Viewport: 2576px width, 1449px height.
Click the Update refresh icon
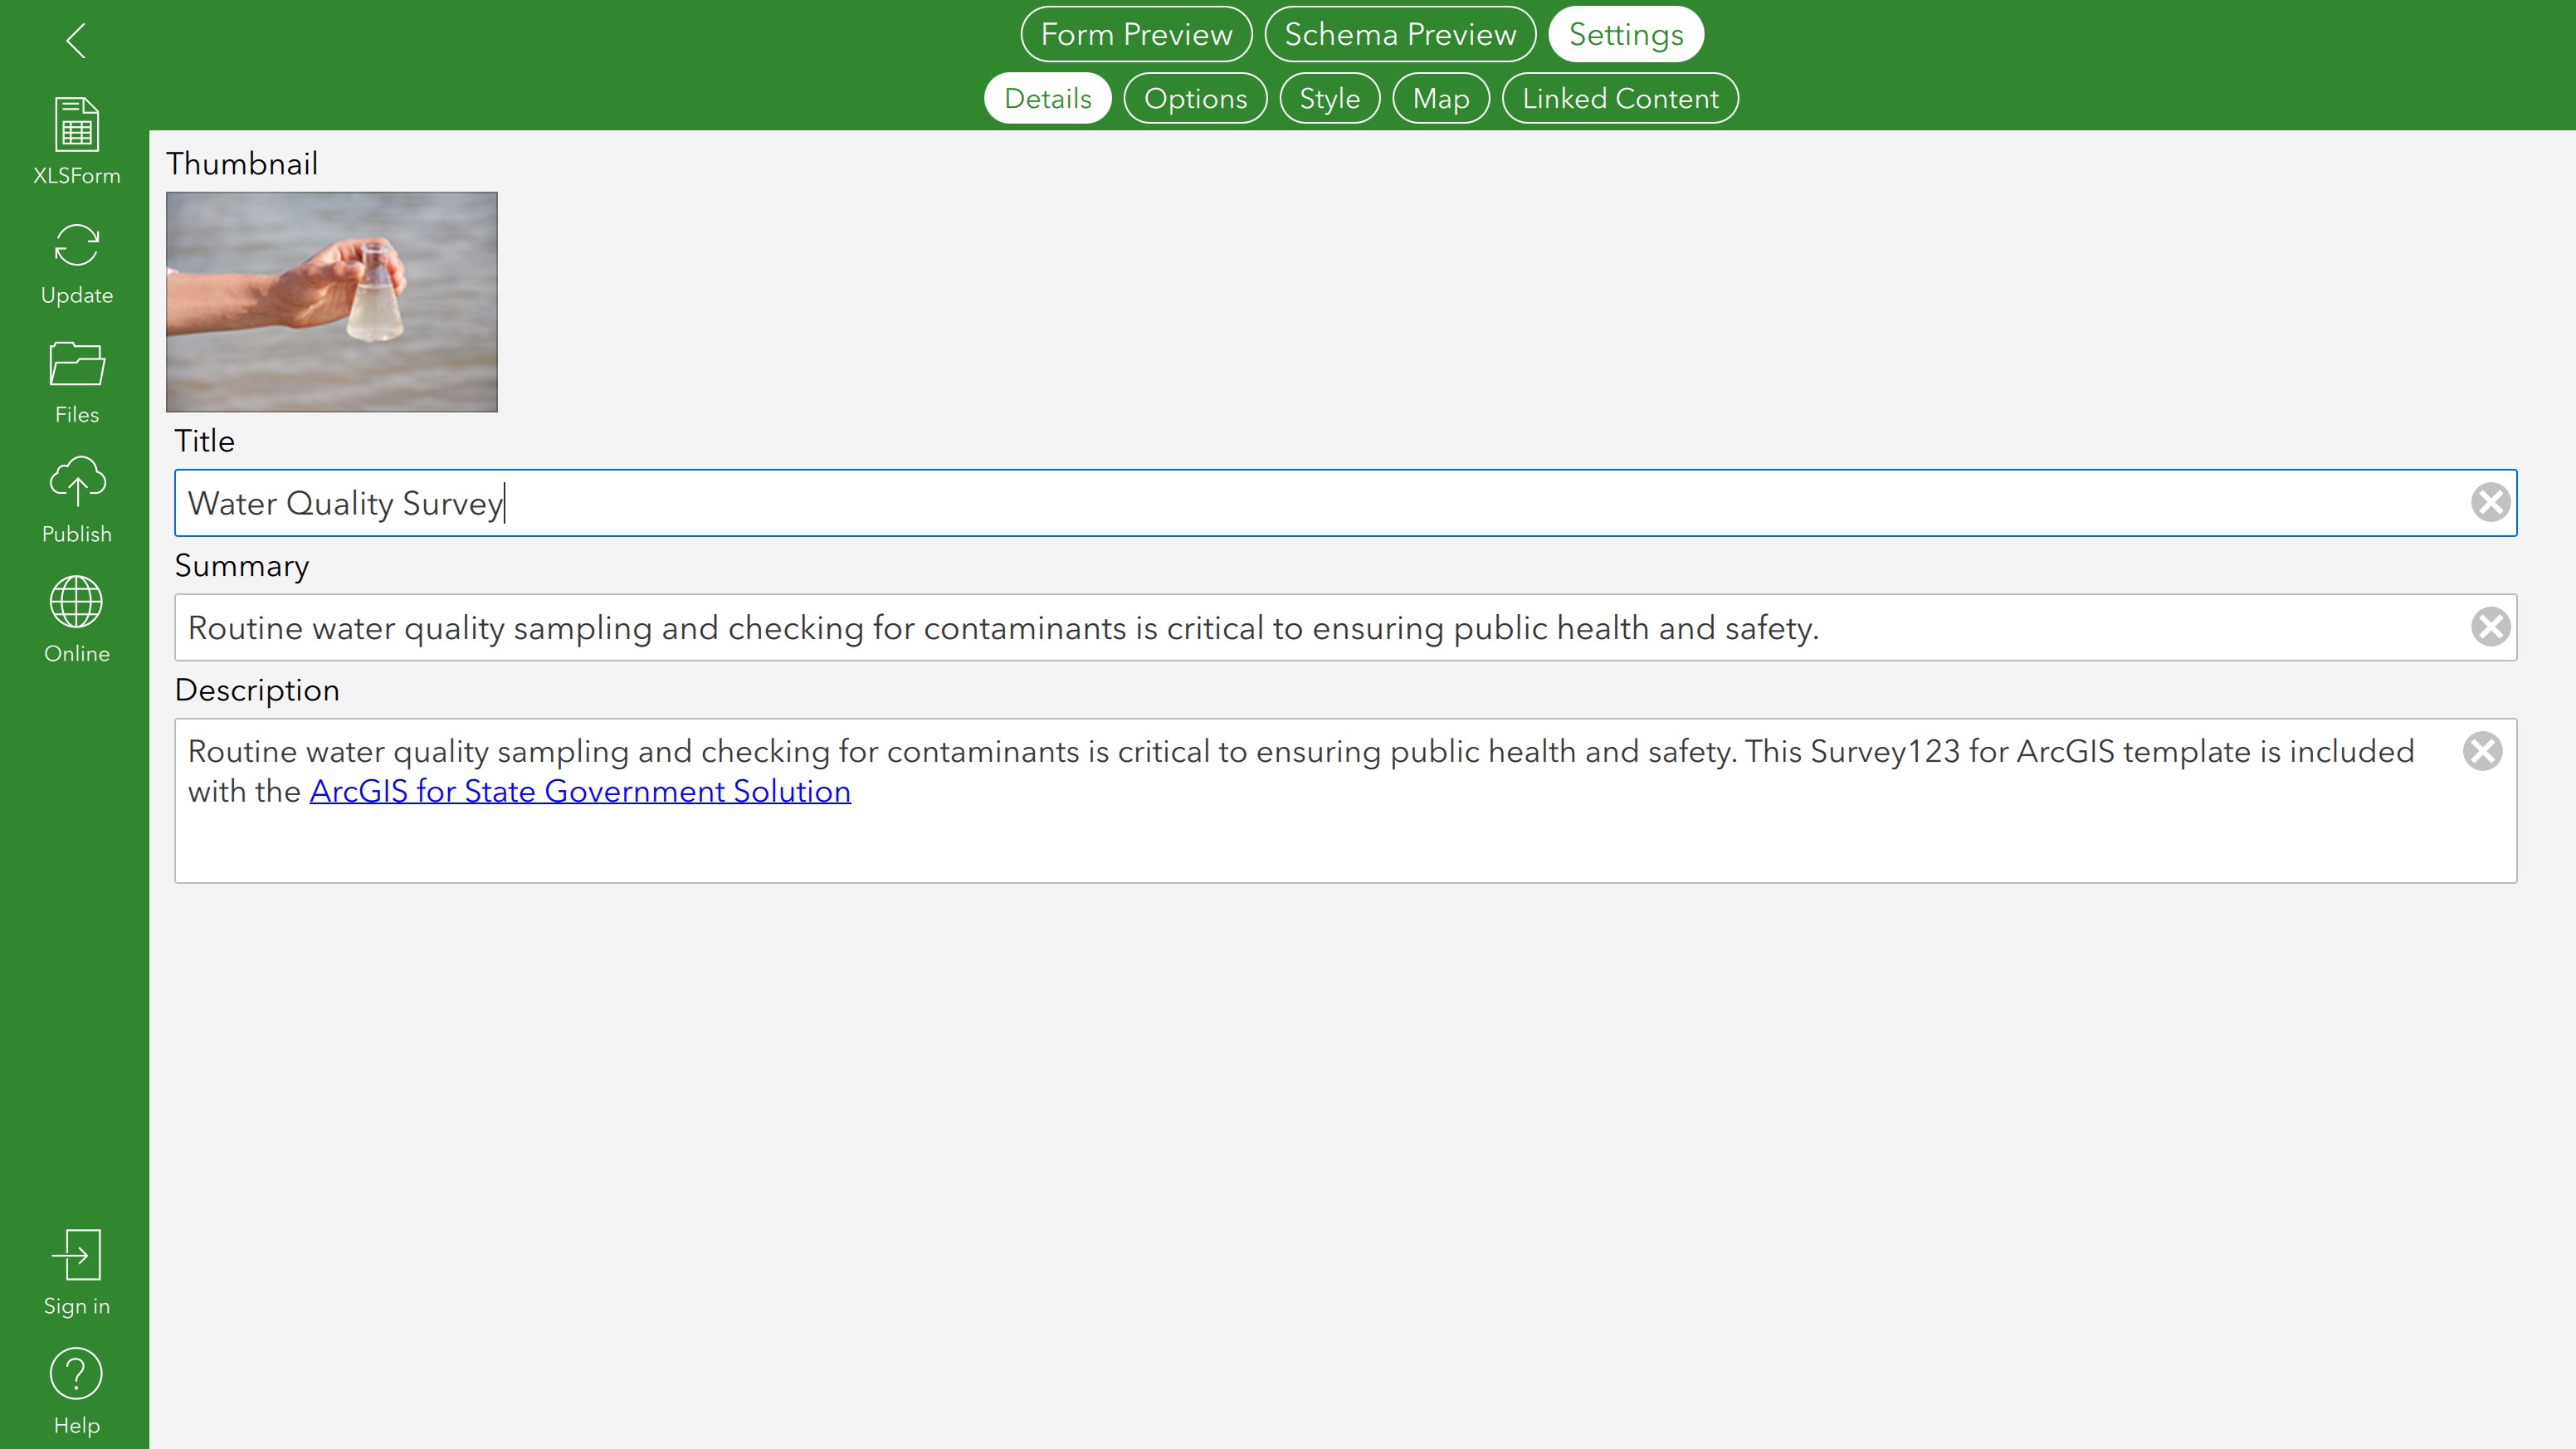tap(76, 245)
